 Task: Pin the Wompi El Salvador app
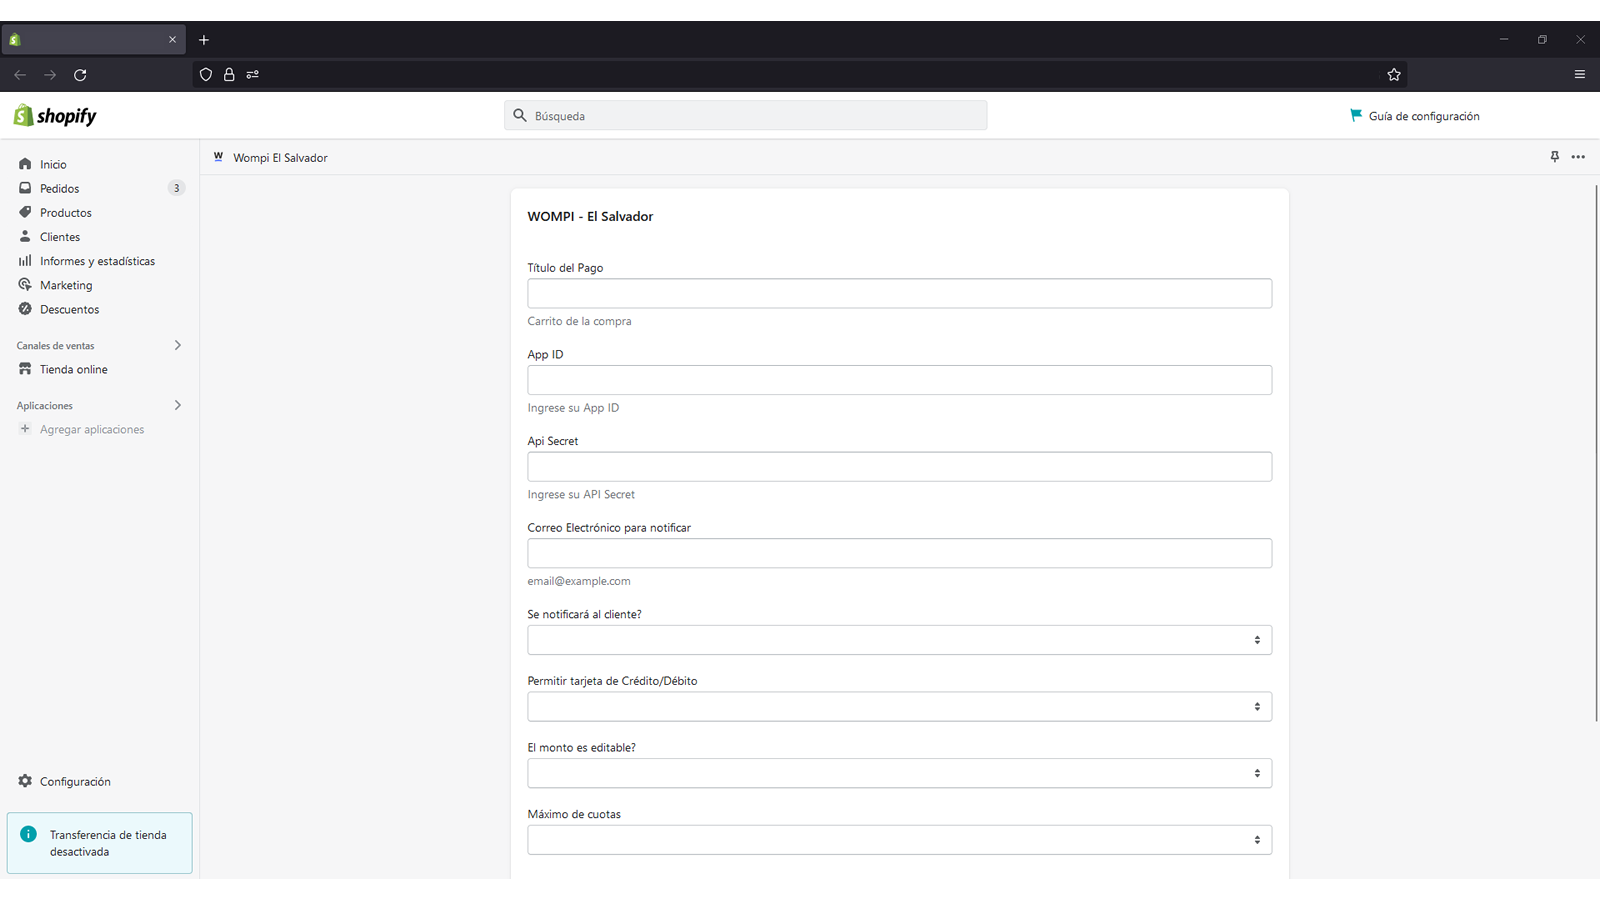click(x=1555, y=157)
